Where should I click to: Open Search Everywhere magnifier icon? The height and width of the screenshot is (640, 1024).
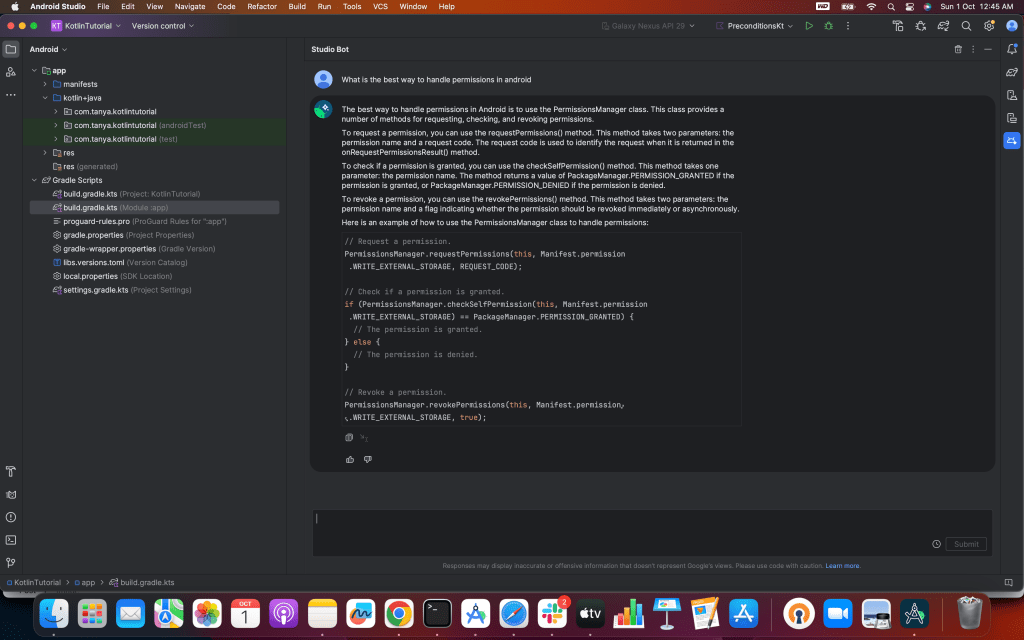coord(966,26)
